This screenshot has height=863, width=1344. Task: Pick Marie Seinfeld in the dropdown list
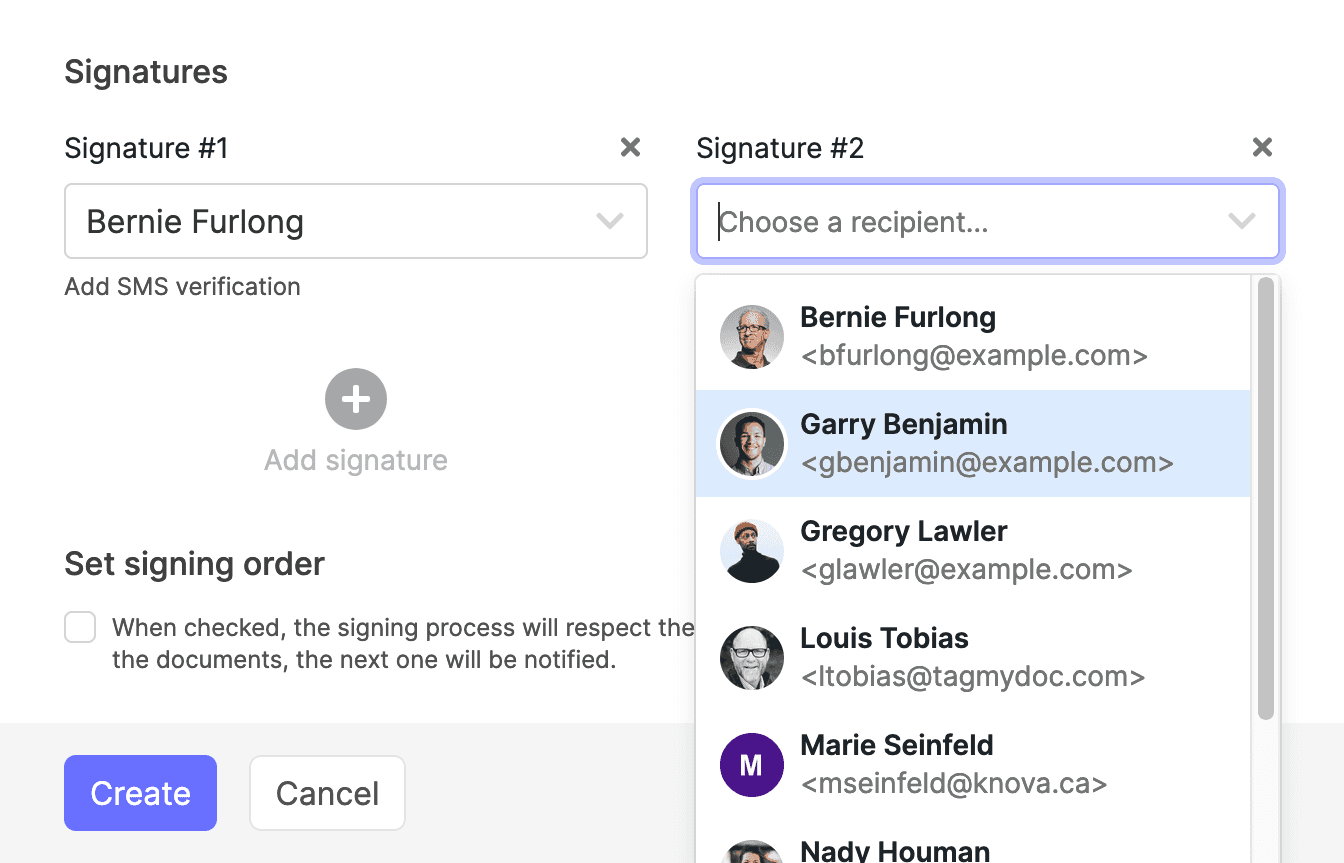[973, 765]
